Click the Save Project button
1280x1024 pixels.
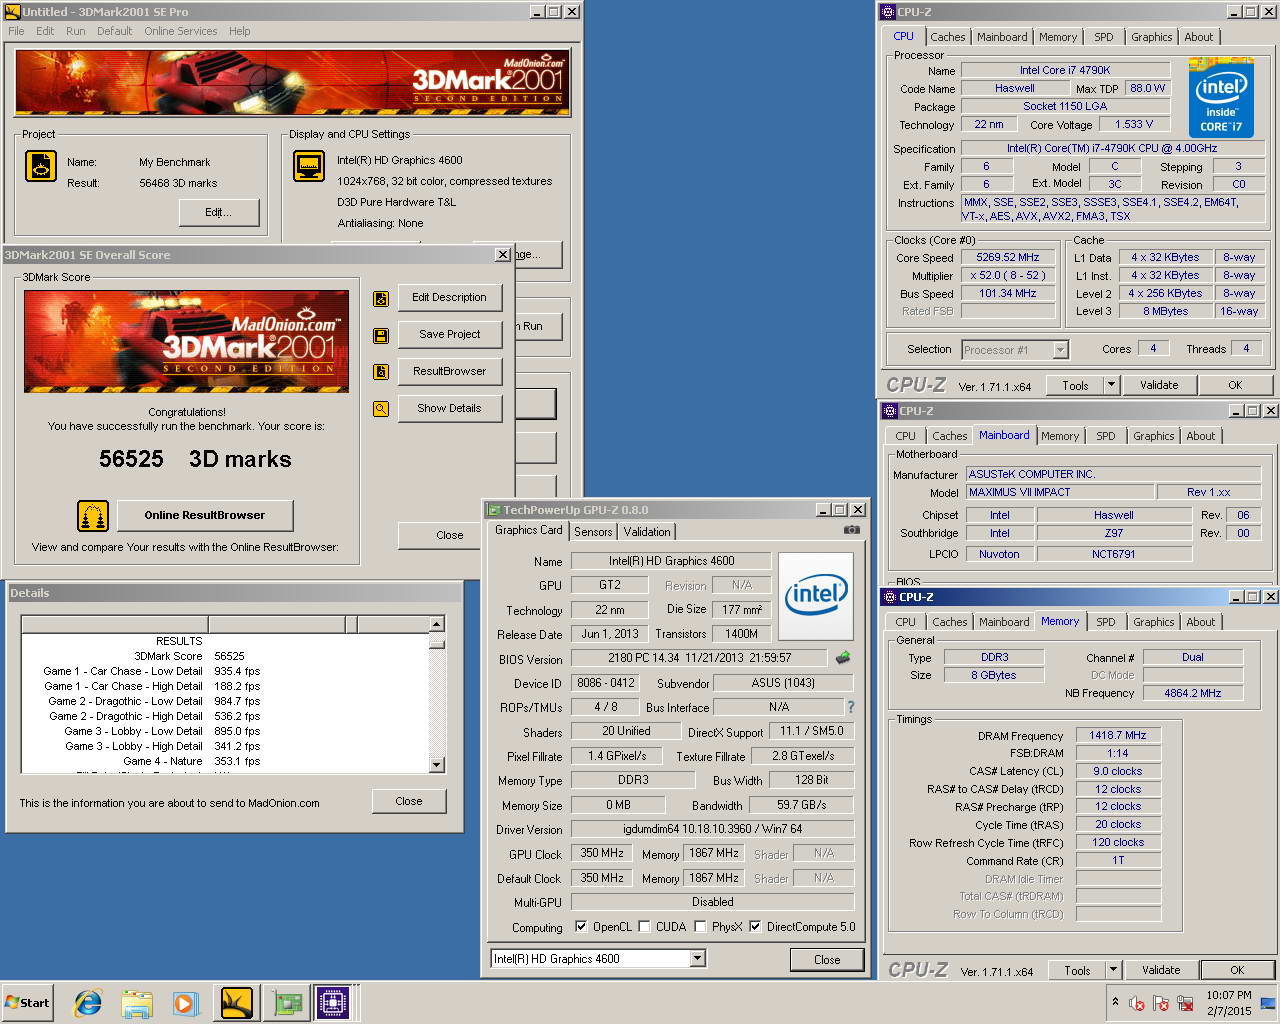[449, 335]
